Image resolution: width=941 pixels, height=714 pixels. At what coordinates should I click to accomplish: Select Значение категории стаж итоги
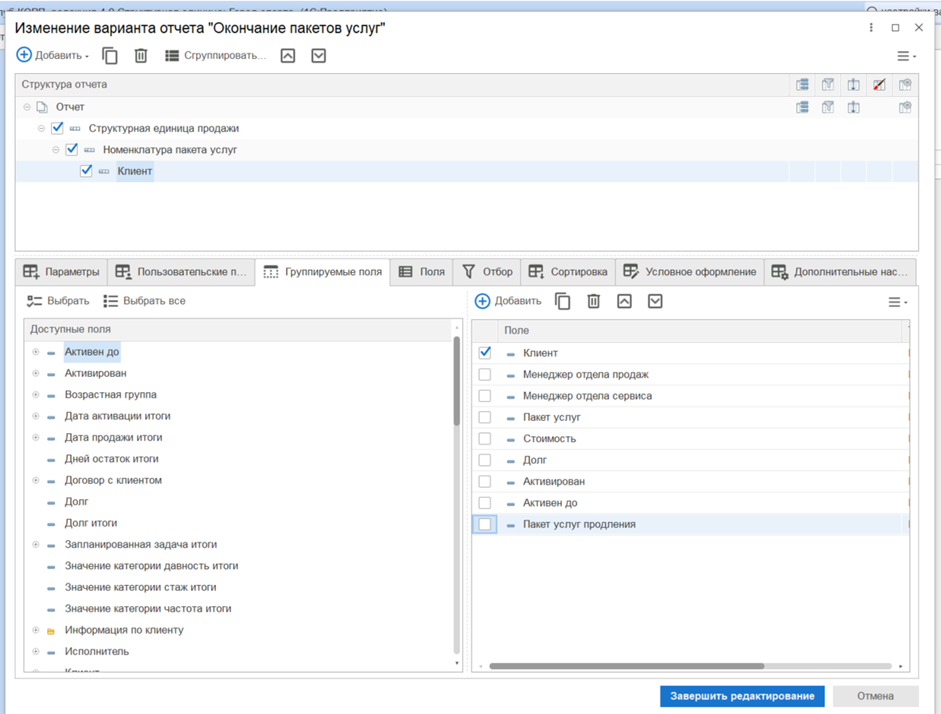pos(140,587)
